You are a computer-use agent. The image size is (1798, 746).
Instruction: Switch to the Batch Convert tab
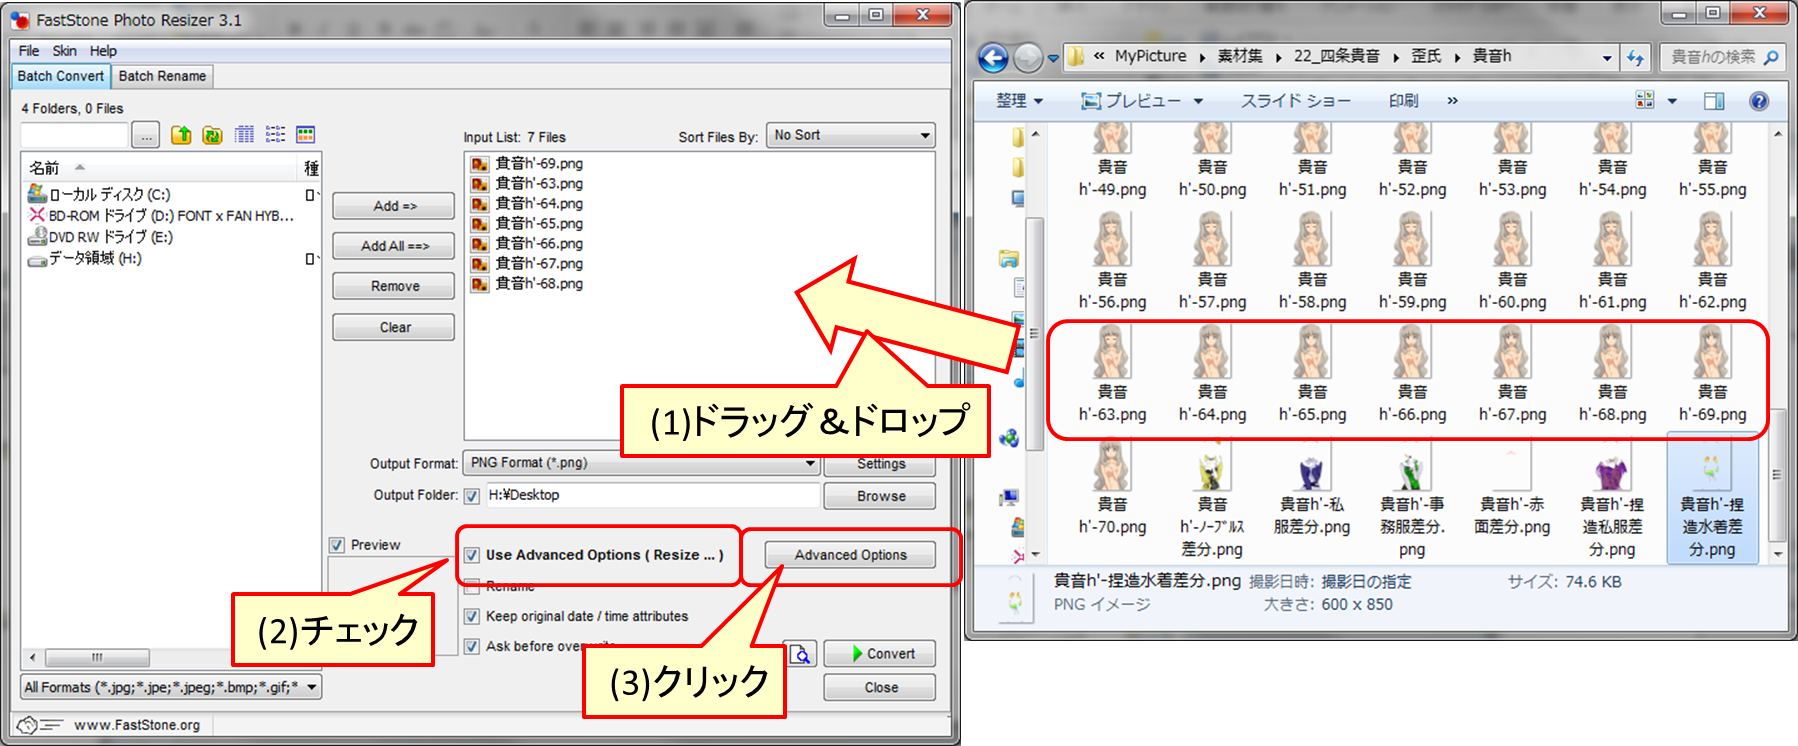(61, 76)
